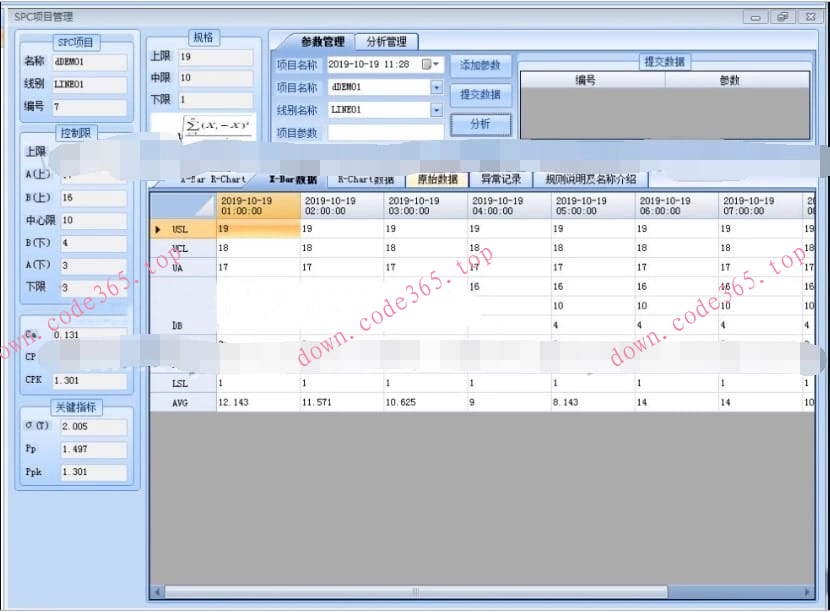Click the horizontal scrollbar right arrow
Viewport: 830px width, 612px height.
(807, 591)
